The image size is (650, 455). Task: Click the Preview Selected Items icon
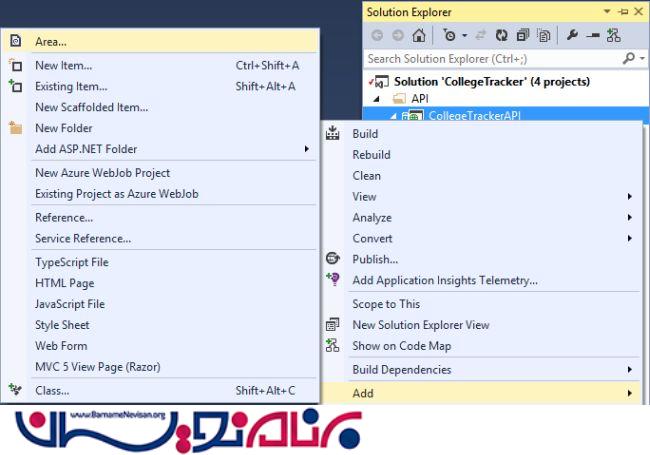tap(592, 36)
